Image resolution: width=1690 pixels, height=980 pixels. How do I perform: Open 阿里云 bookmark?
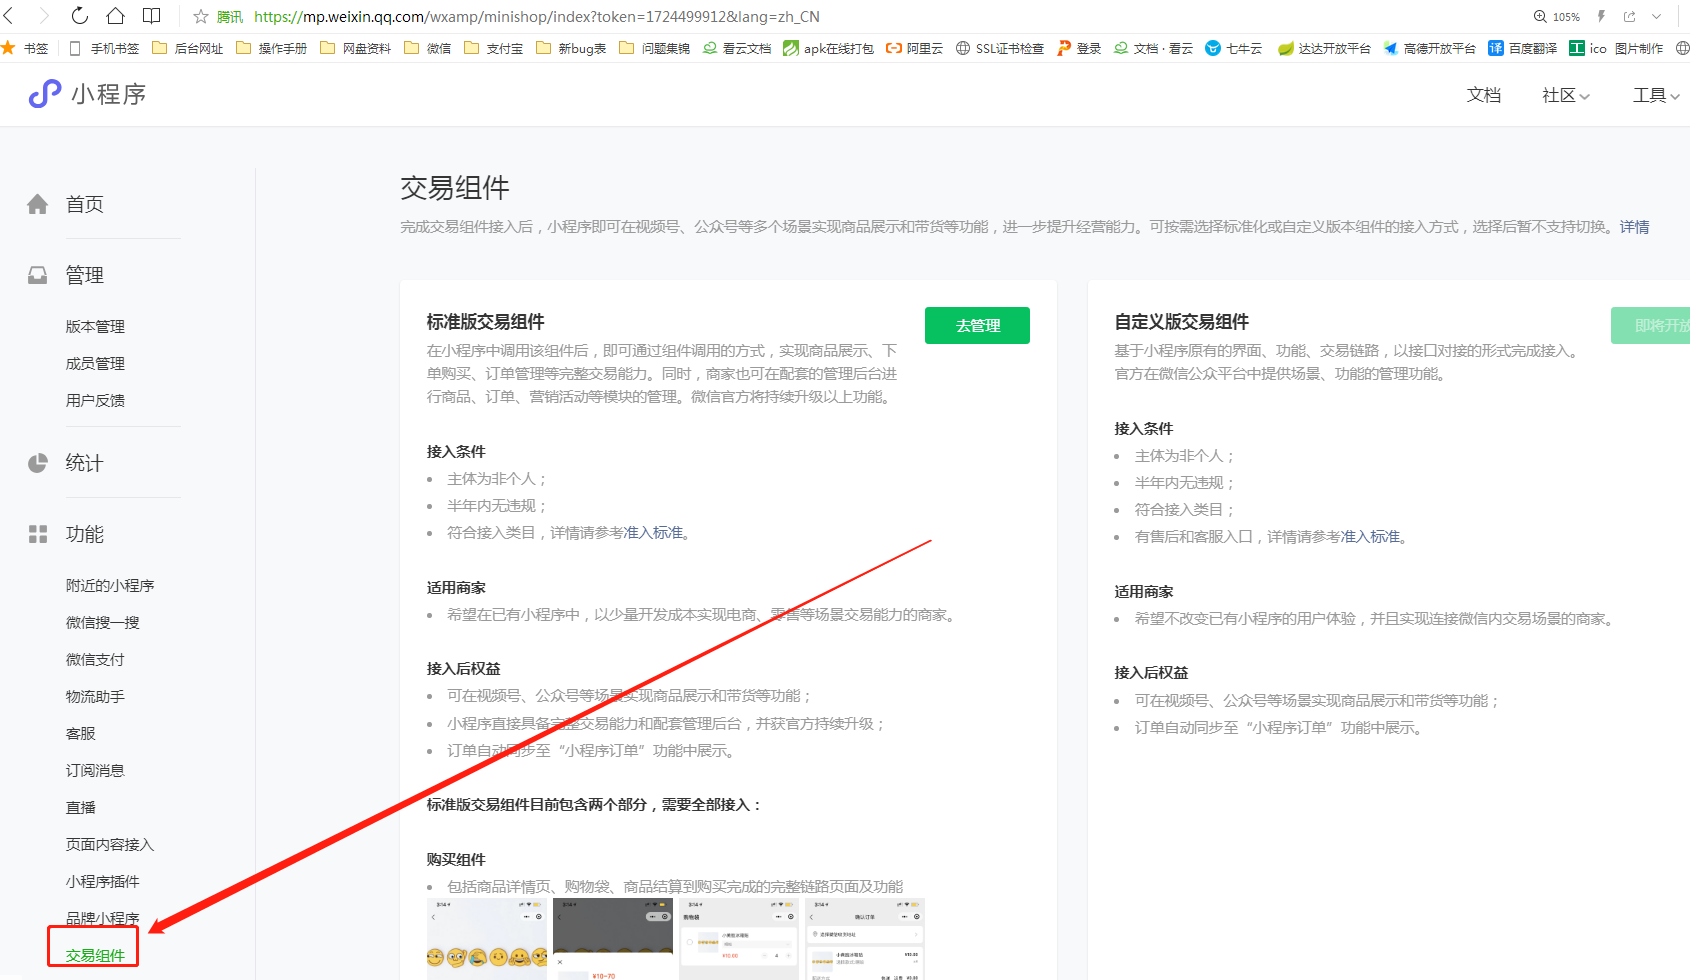click(915, 48)
